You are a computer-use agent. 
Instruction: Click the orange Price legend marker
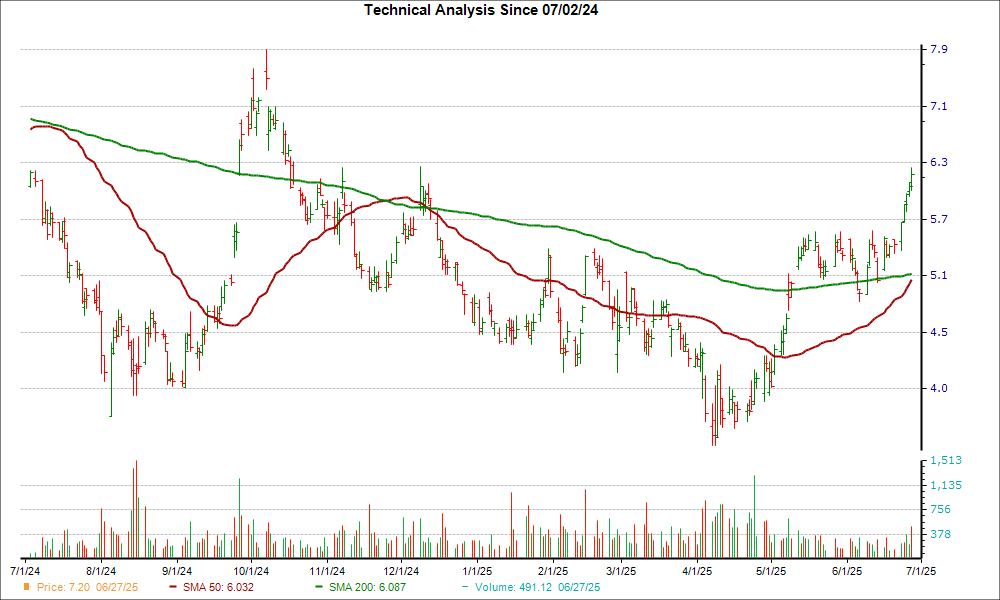coord(26,587)
